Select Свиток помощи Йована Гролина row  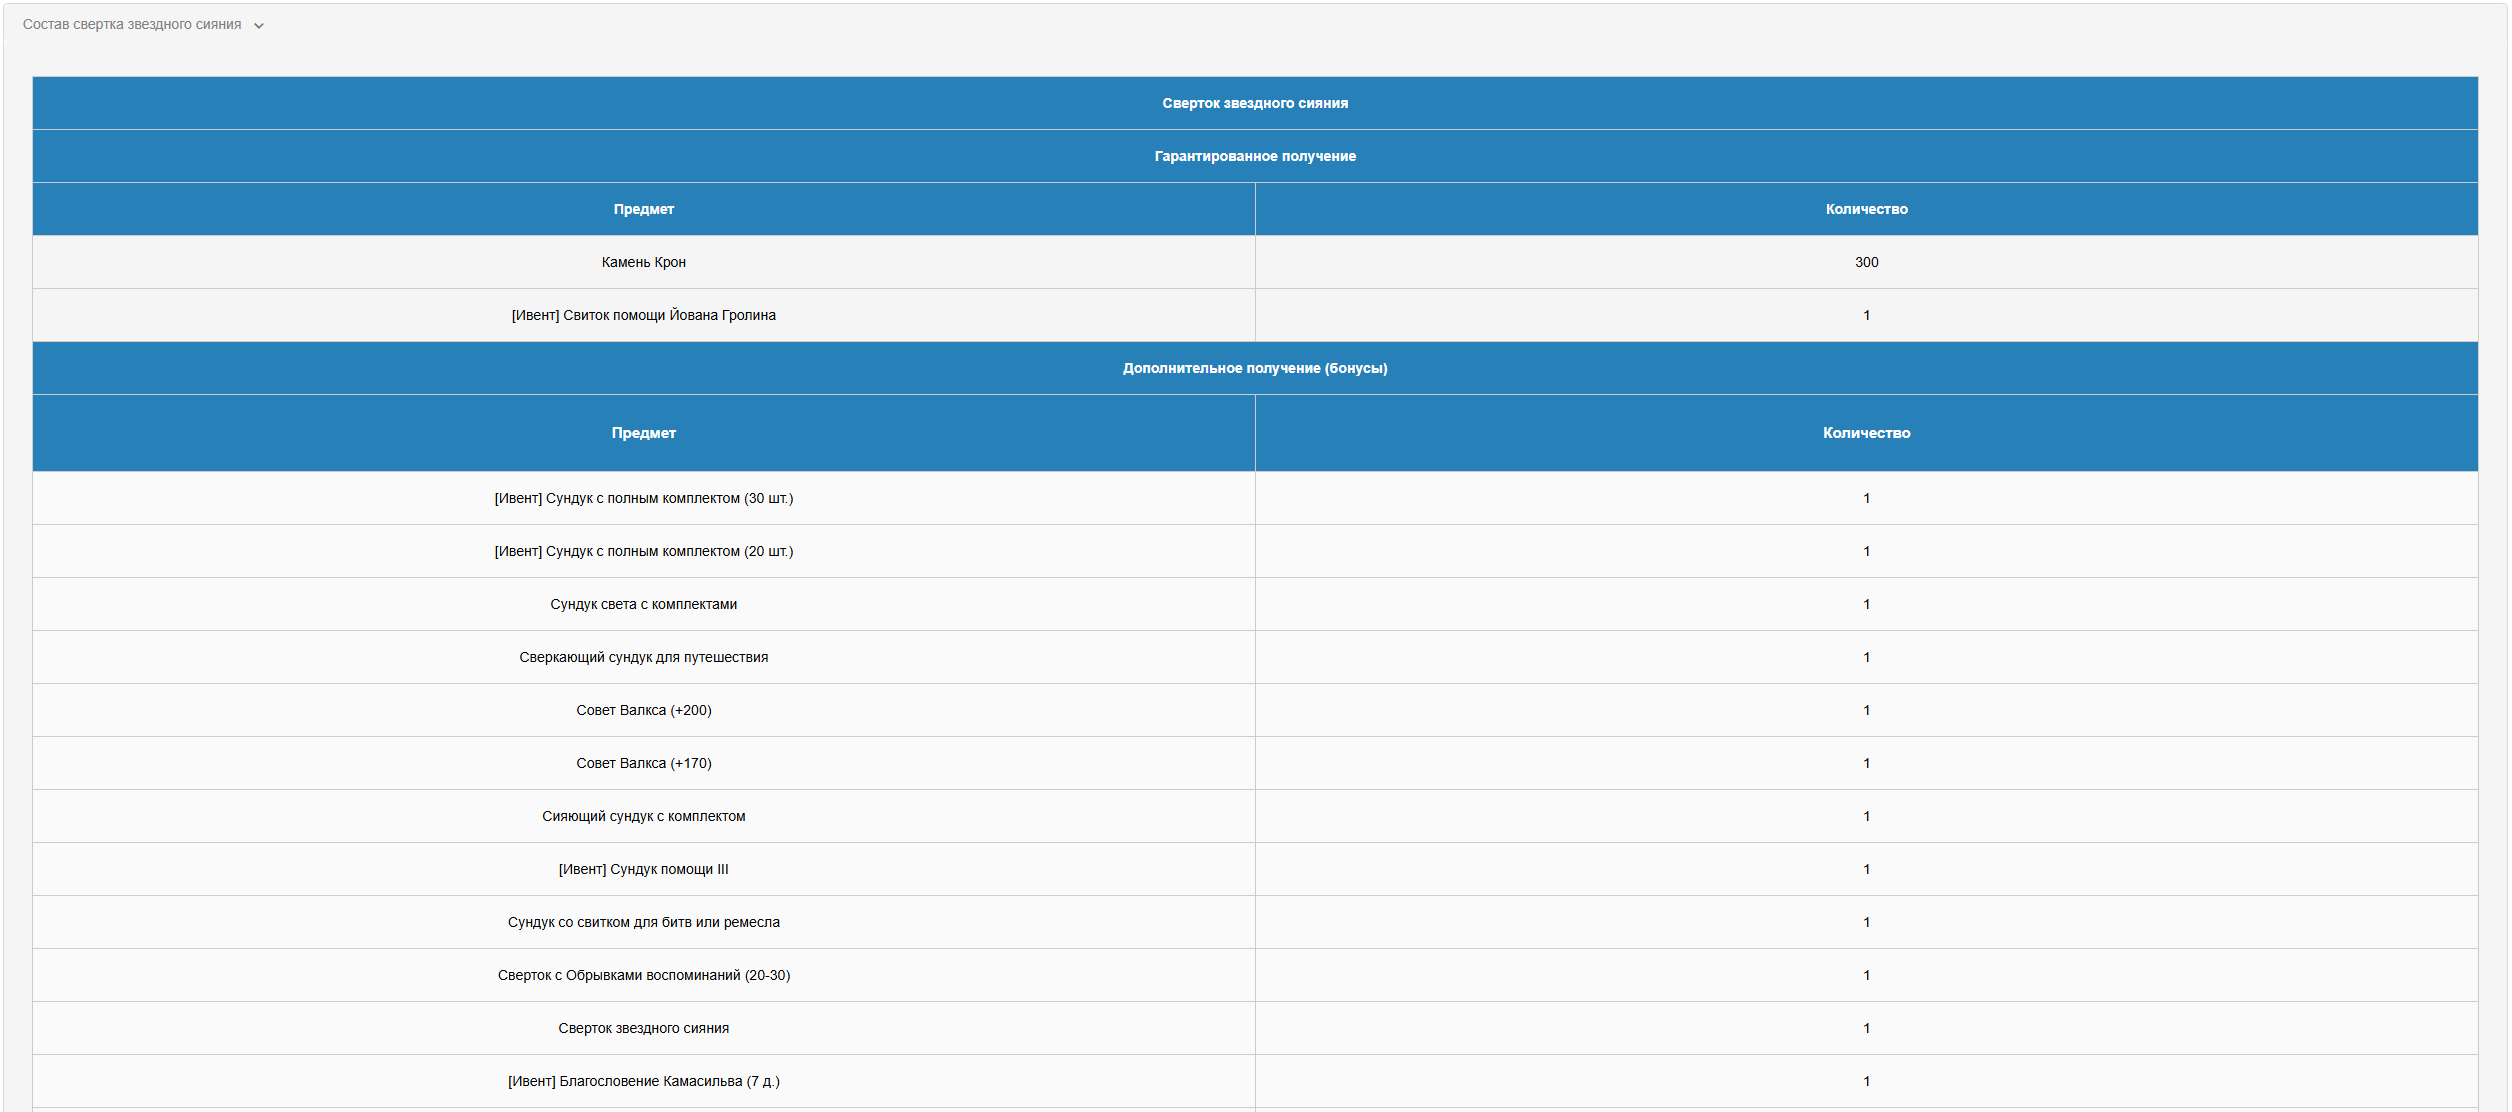pyautogui.click(x=643, y=315)
